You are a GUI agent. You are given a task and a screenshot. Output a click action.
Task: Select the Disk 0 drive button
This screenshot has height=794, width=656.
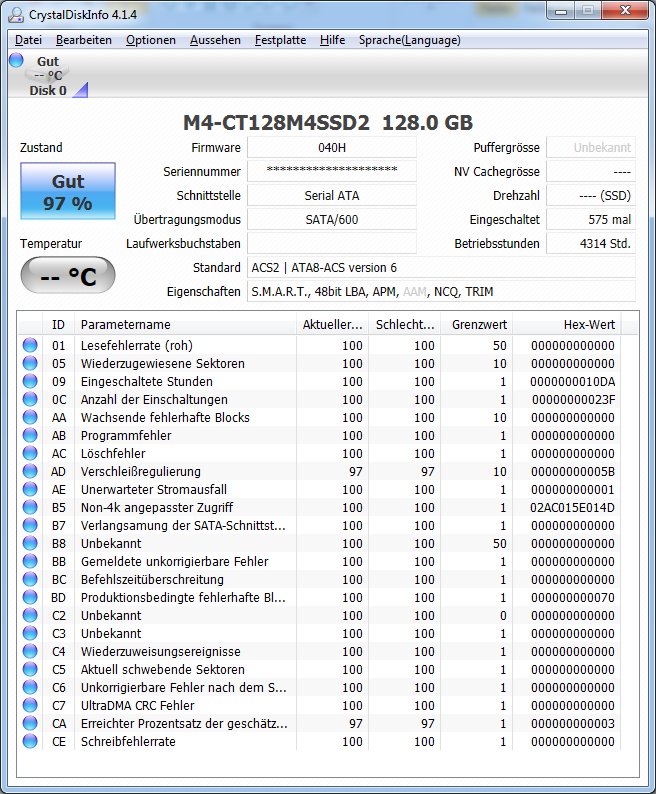click(48, 76)
